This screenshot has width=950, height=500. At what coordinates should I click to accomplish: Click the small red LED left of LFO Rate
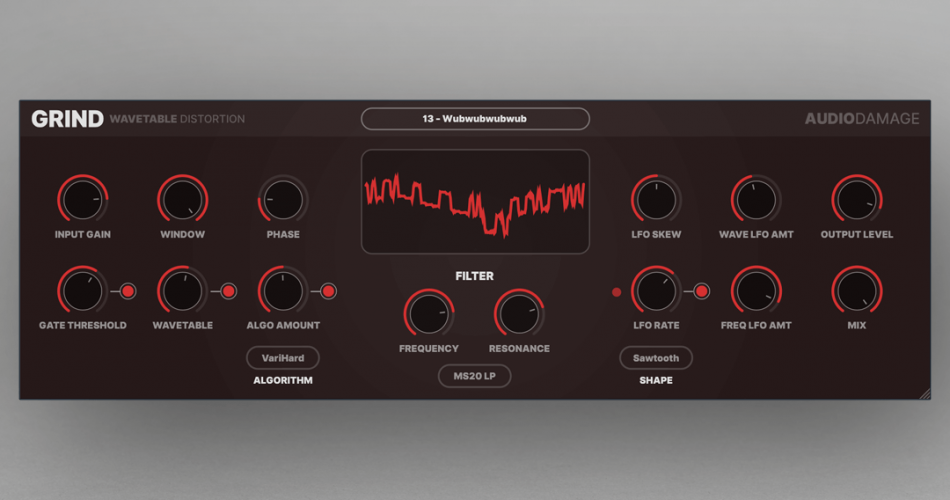pos(616,292)
